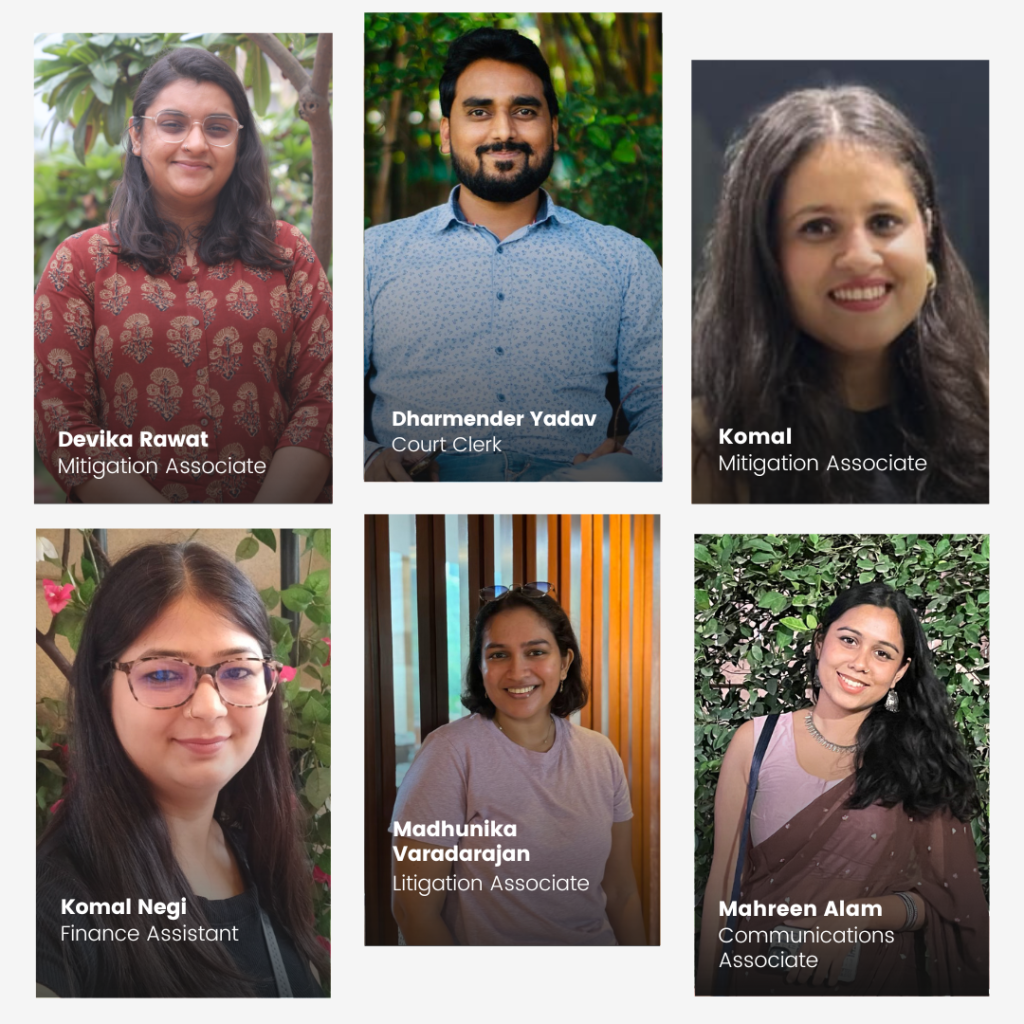Open the card labeled Komal, Mitigation Associate

(x=840, y=281)
